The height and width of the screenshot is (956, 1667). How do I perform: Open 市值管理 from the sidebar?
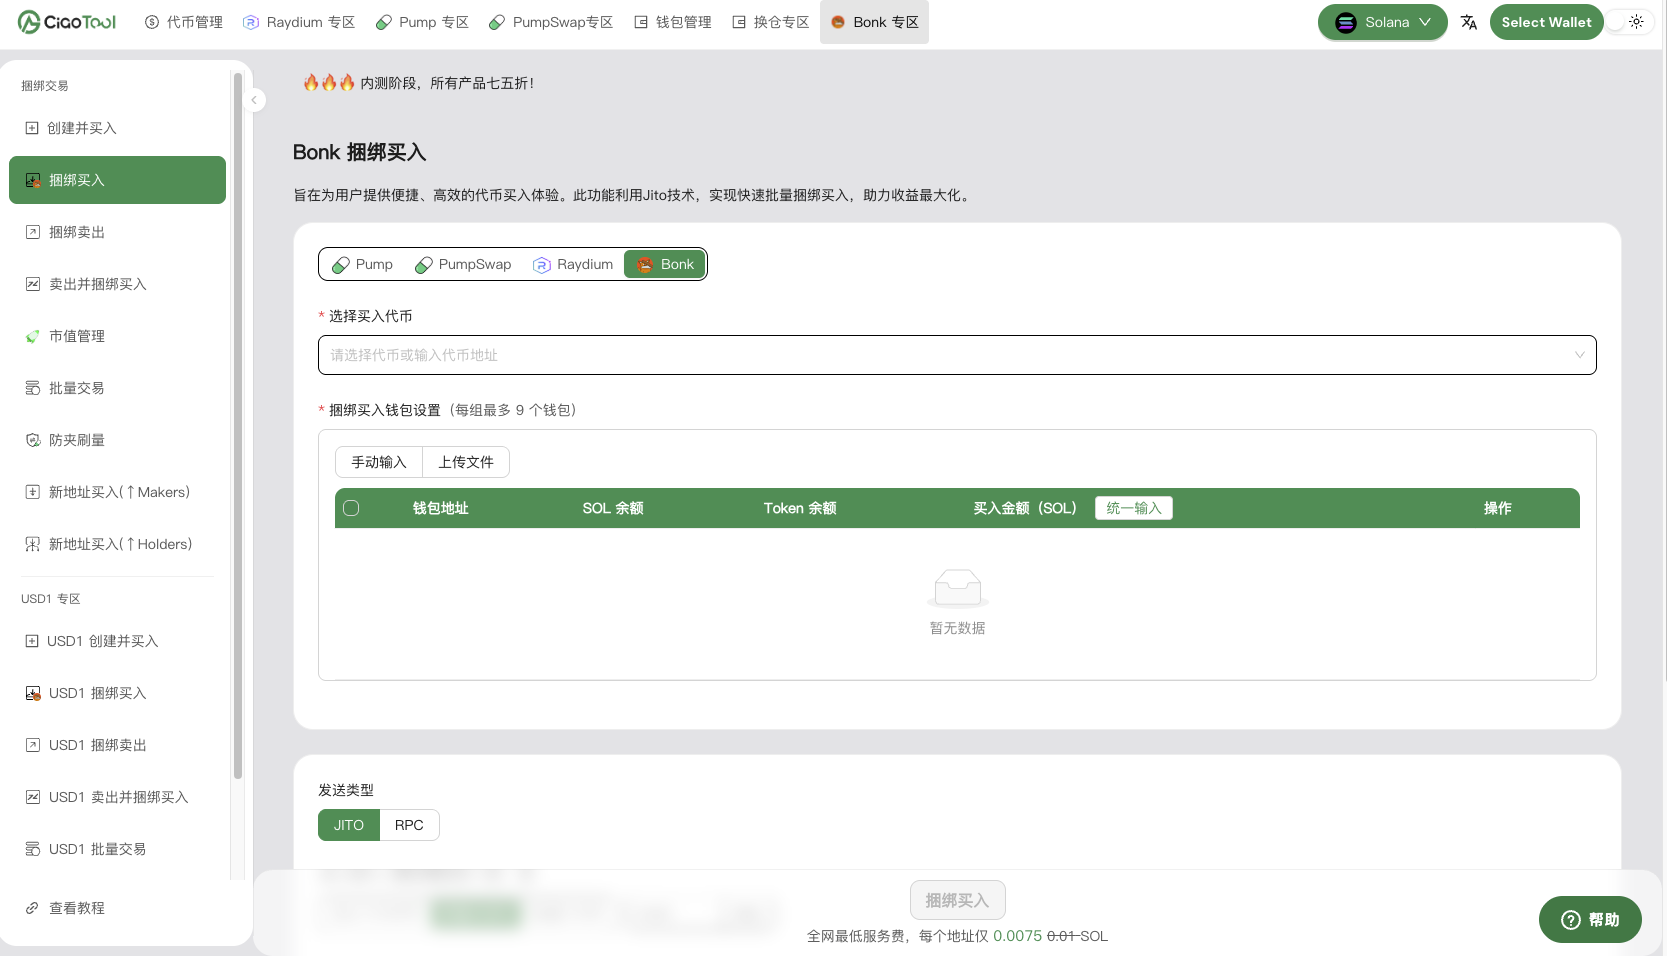pyautogui.click(x=31, y=336)
